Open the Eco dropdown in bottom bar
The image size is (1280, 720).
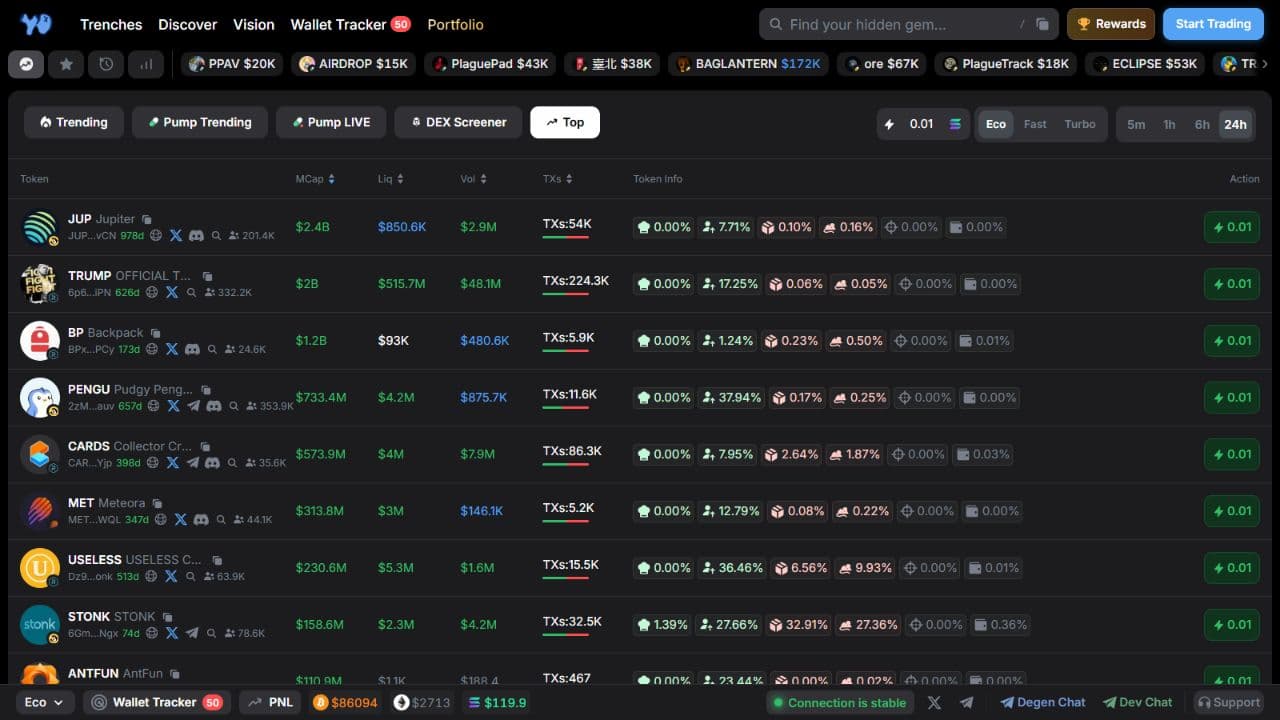44,703
